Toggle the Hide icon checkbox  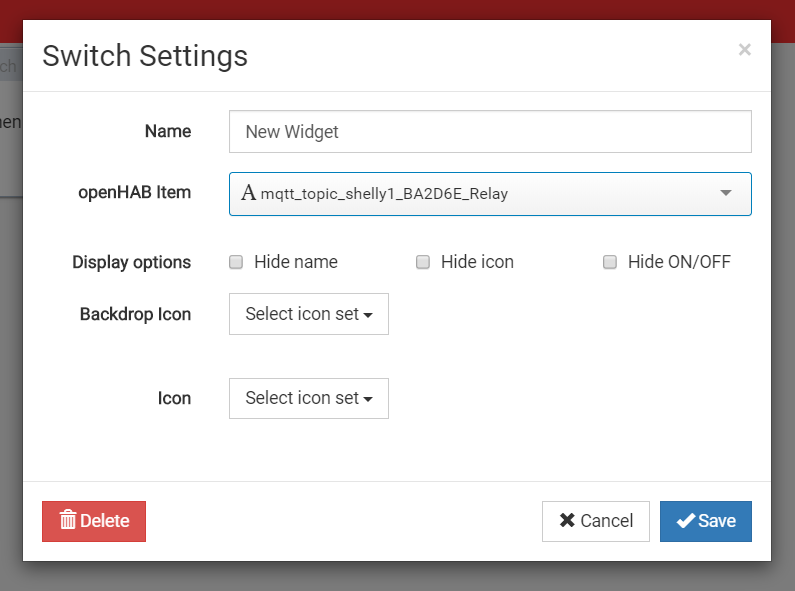coord(423,262)
